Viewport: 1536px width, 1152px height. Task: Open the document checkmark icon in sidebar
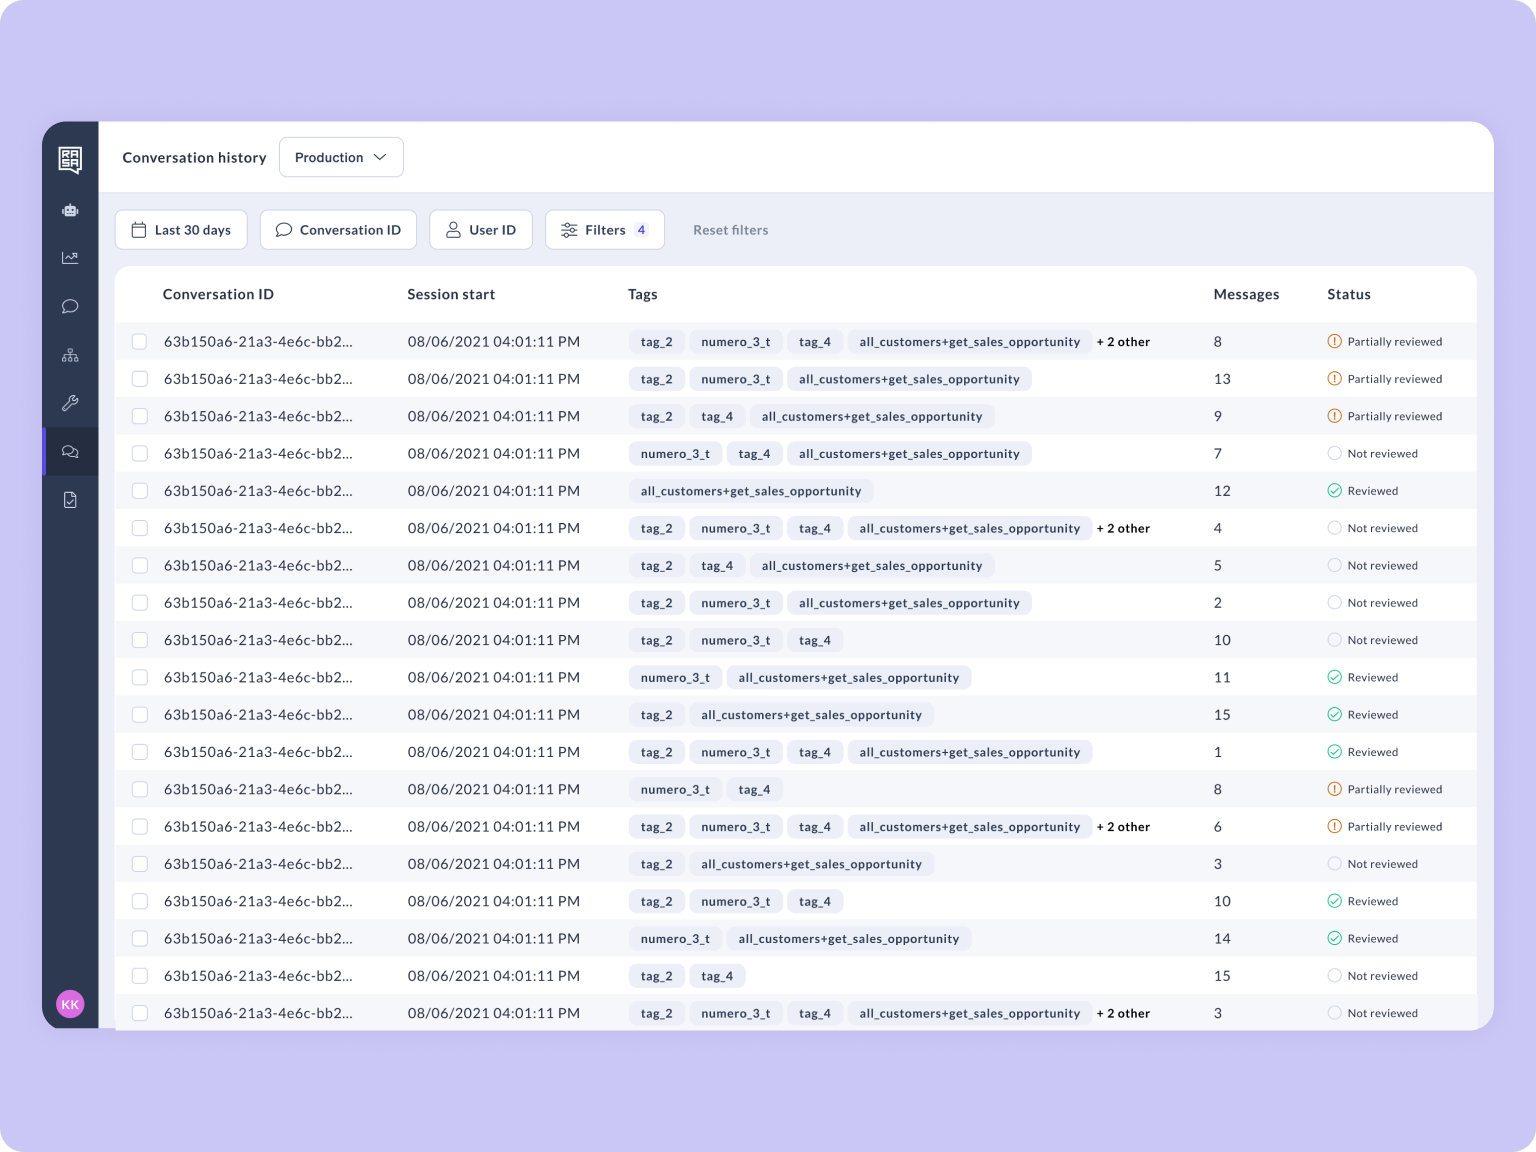(70, 500)
